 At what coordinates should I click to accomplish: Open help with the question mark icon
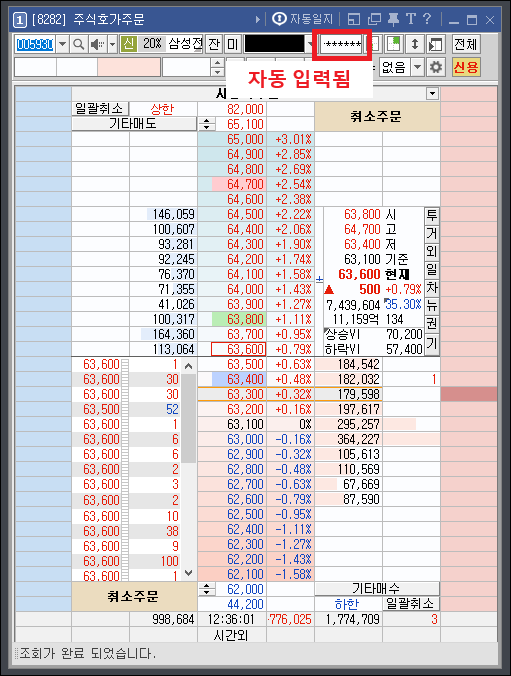(x=427, y=19)
